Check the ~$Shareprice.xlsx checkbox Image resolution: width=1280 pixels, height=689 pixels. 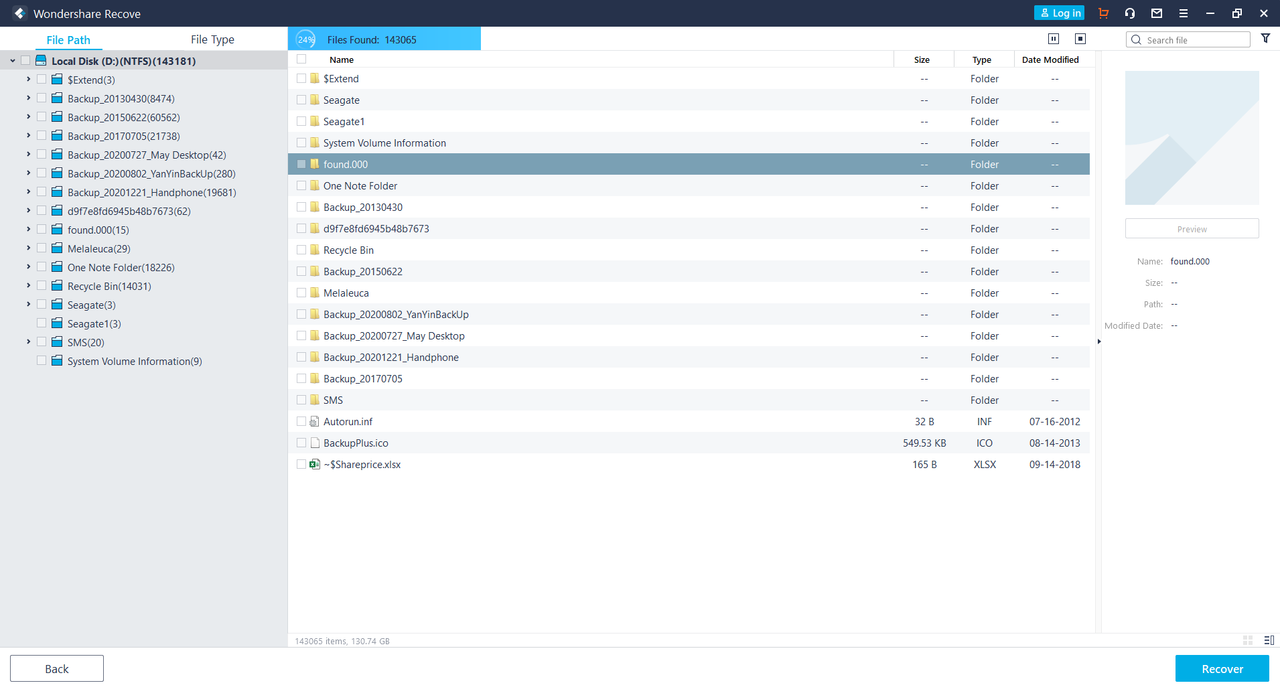pos(301,464)
